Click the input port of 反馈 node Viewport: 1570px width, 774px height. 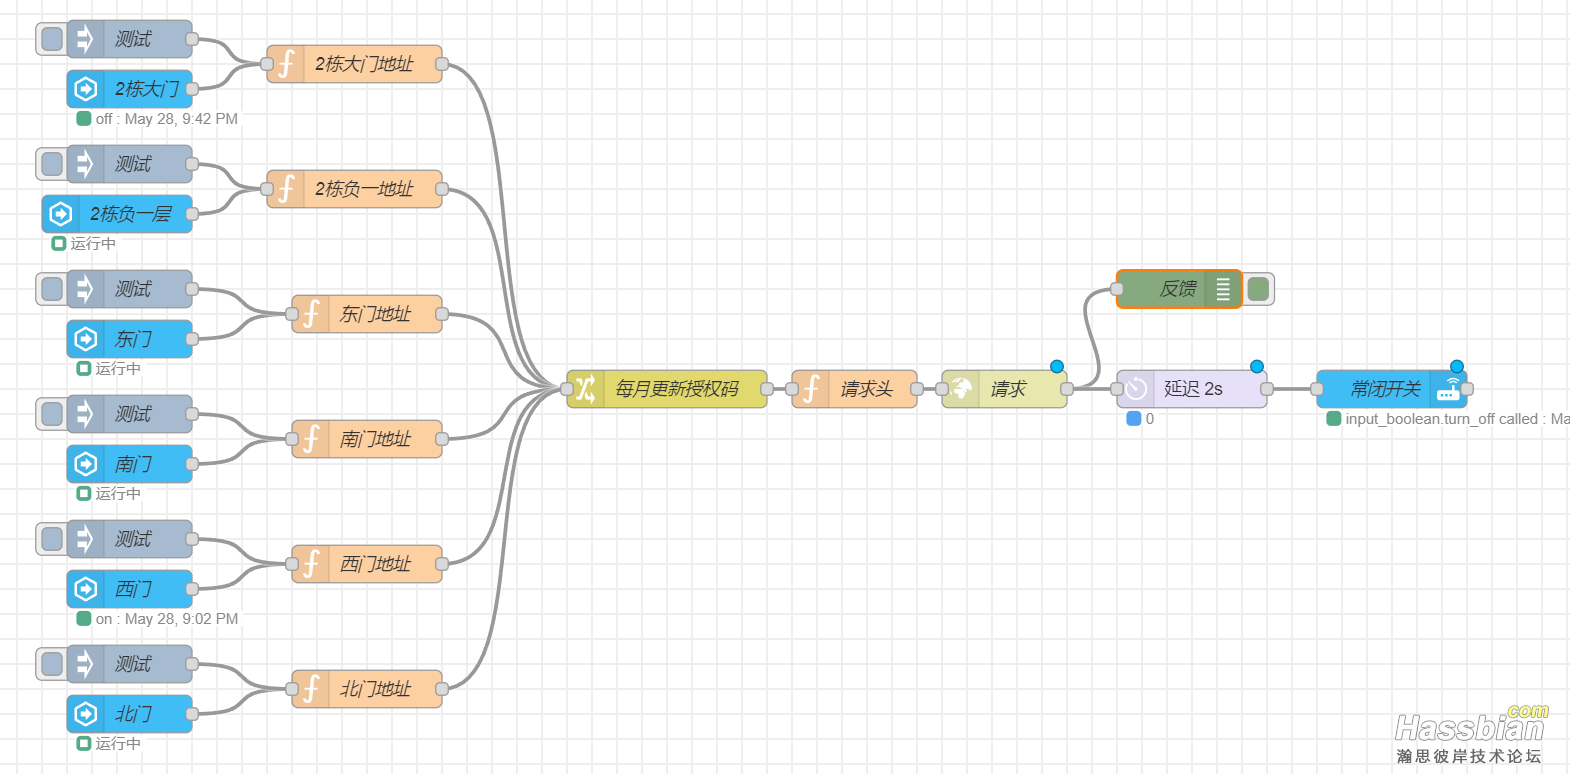(x=1117, y=289)
